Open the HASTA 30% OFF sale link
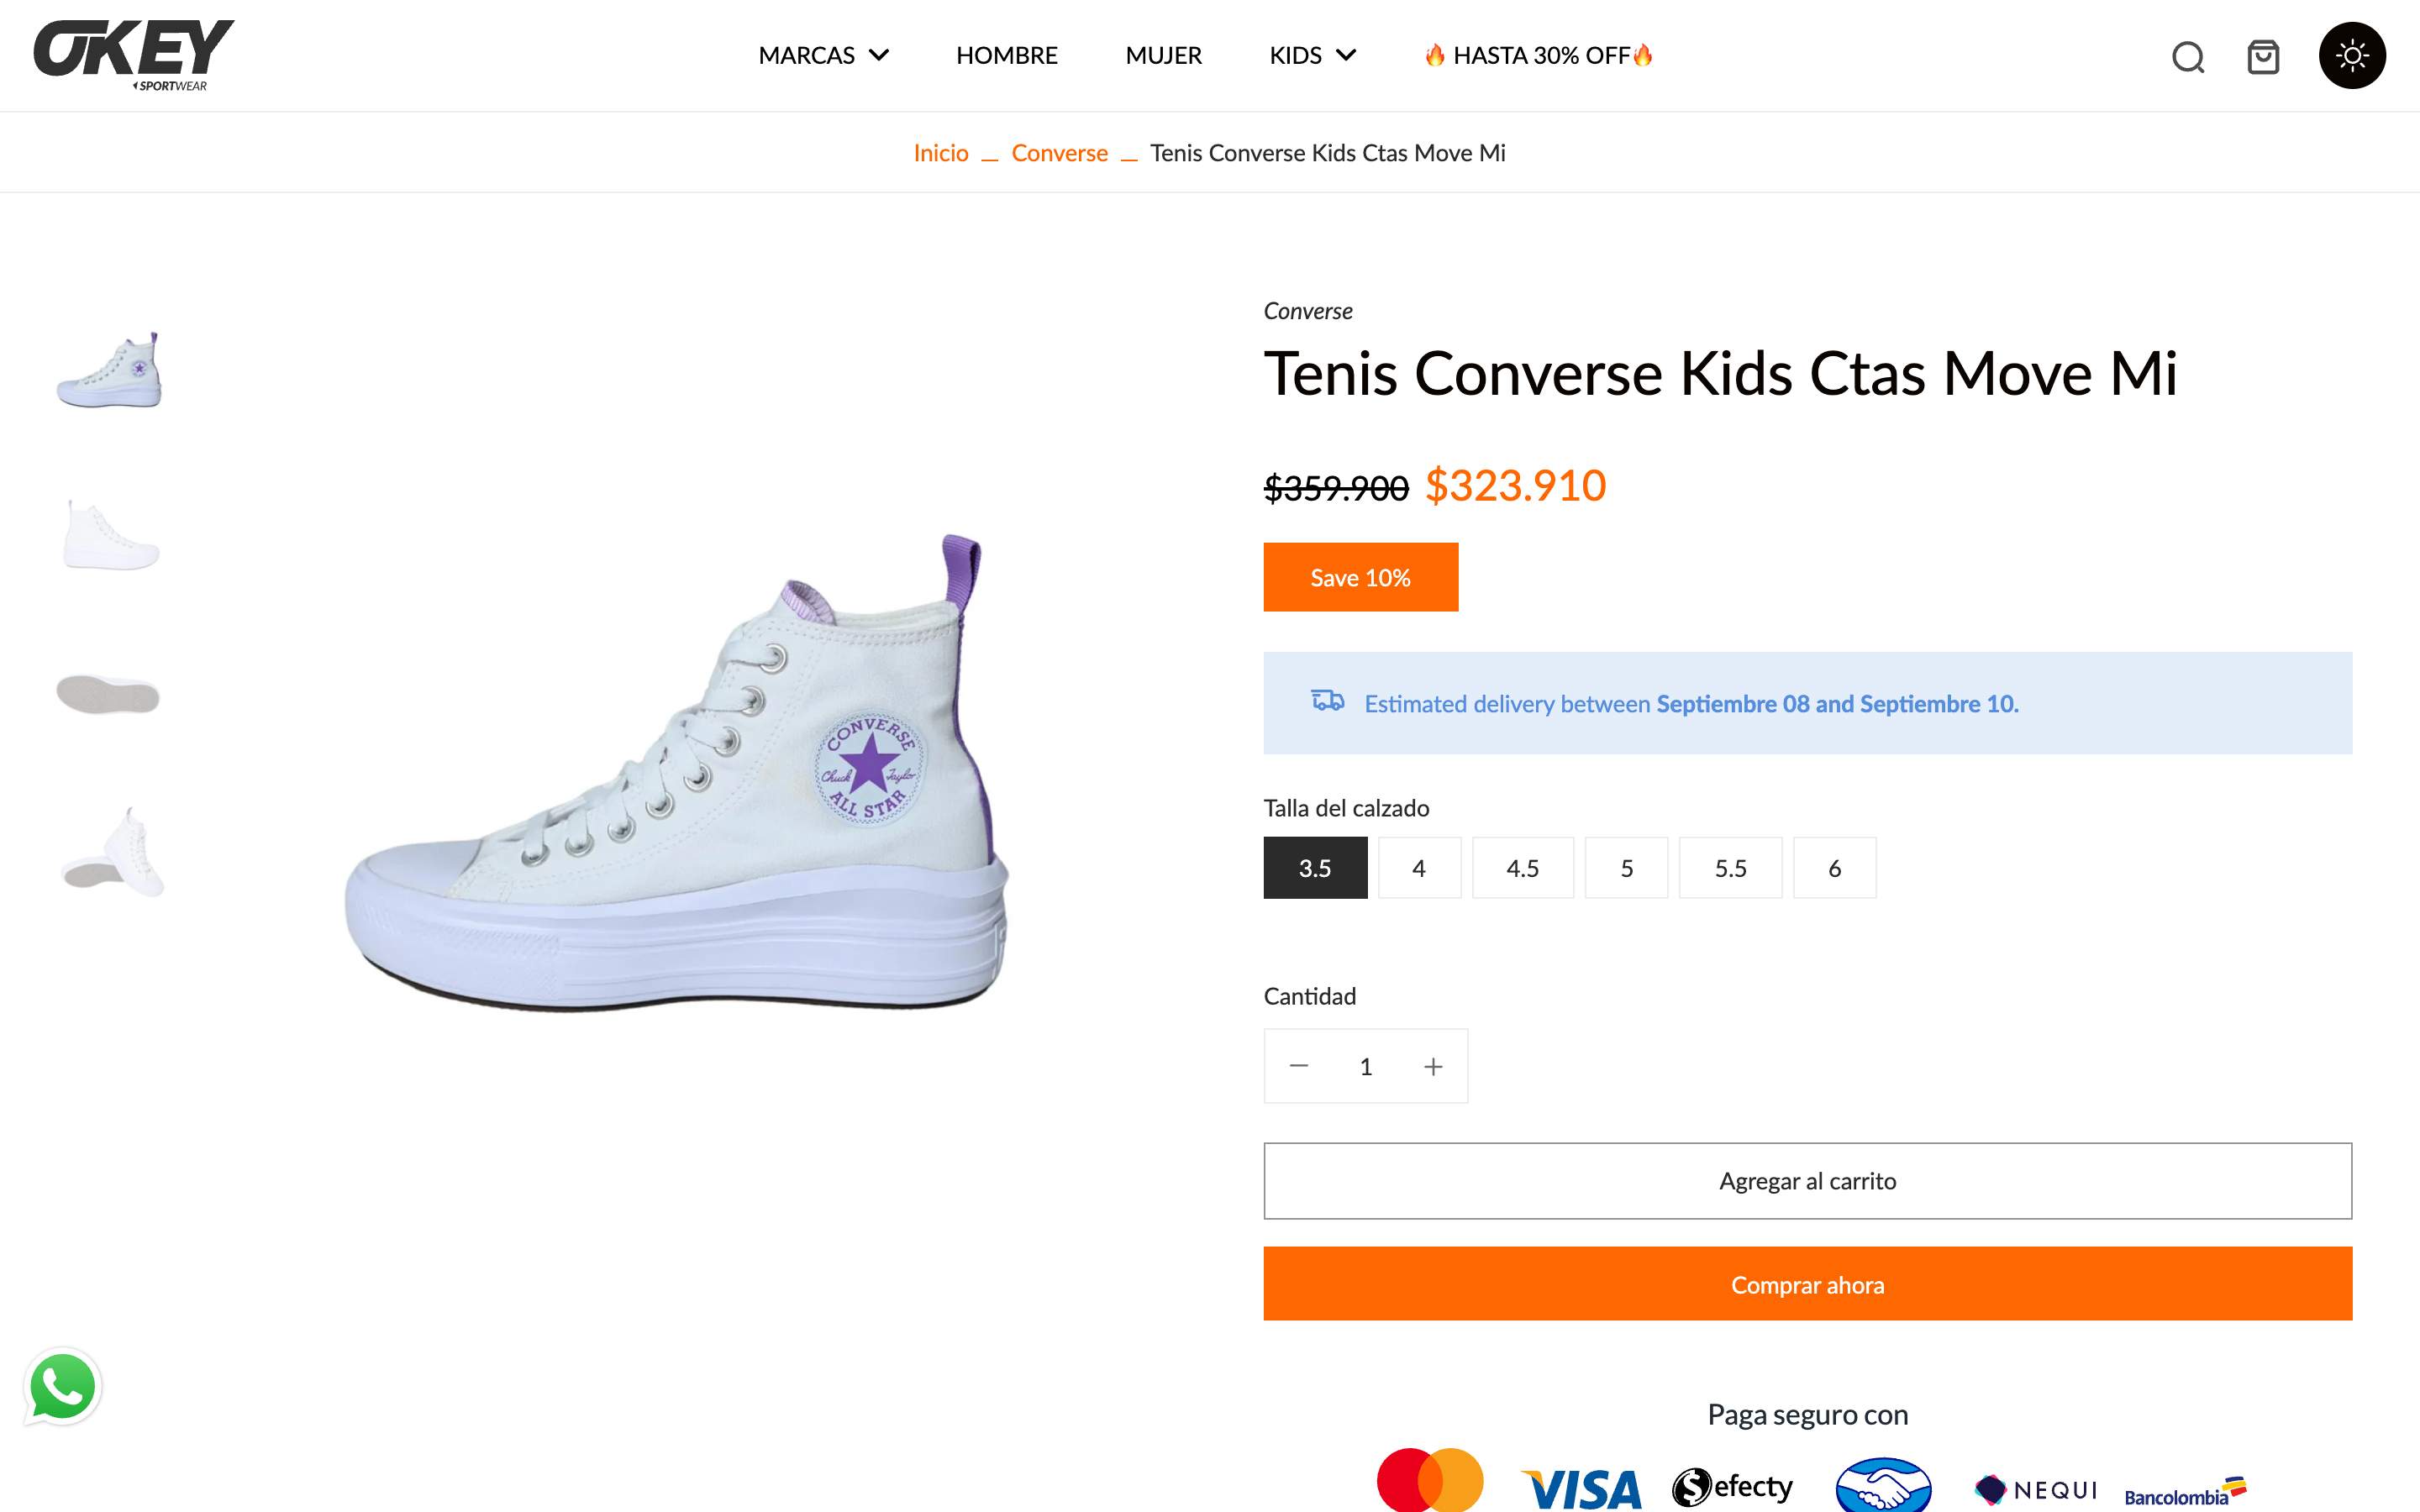This screenshot has width=2420, height=1512. [x=1539, y=56]
